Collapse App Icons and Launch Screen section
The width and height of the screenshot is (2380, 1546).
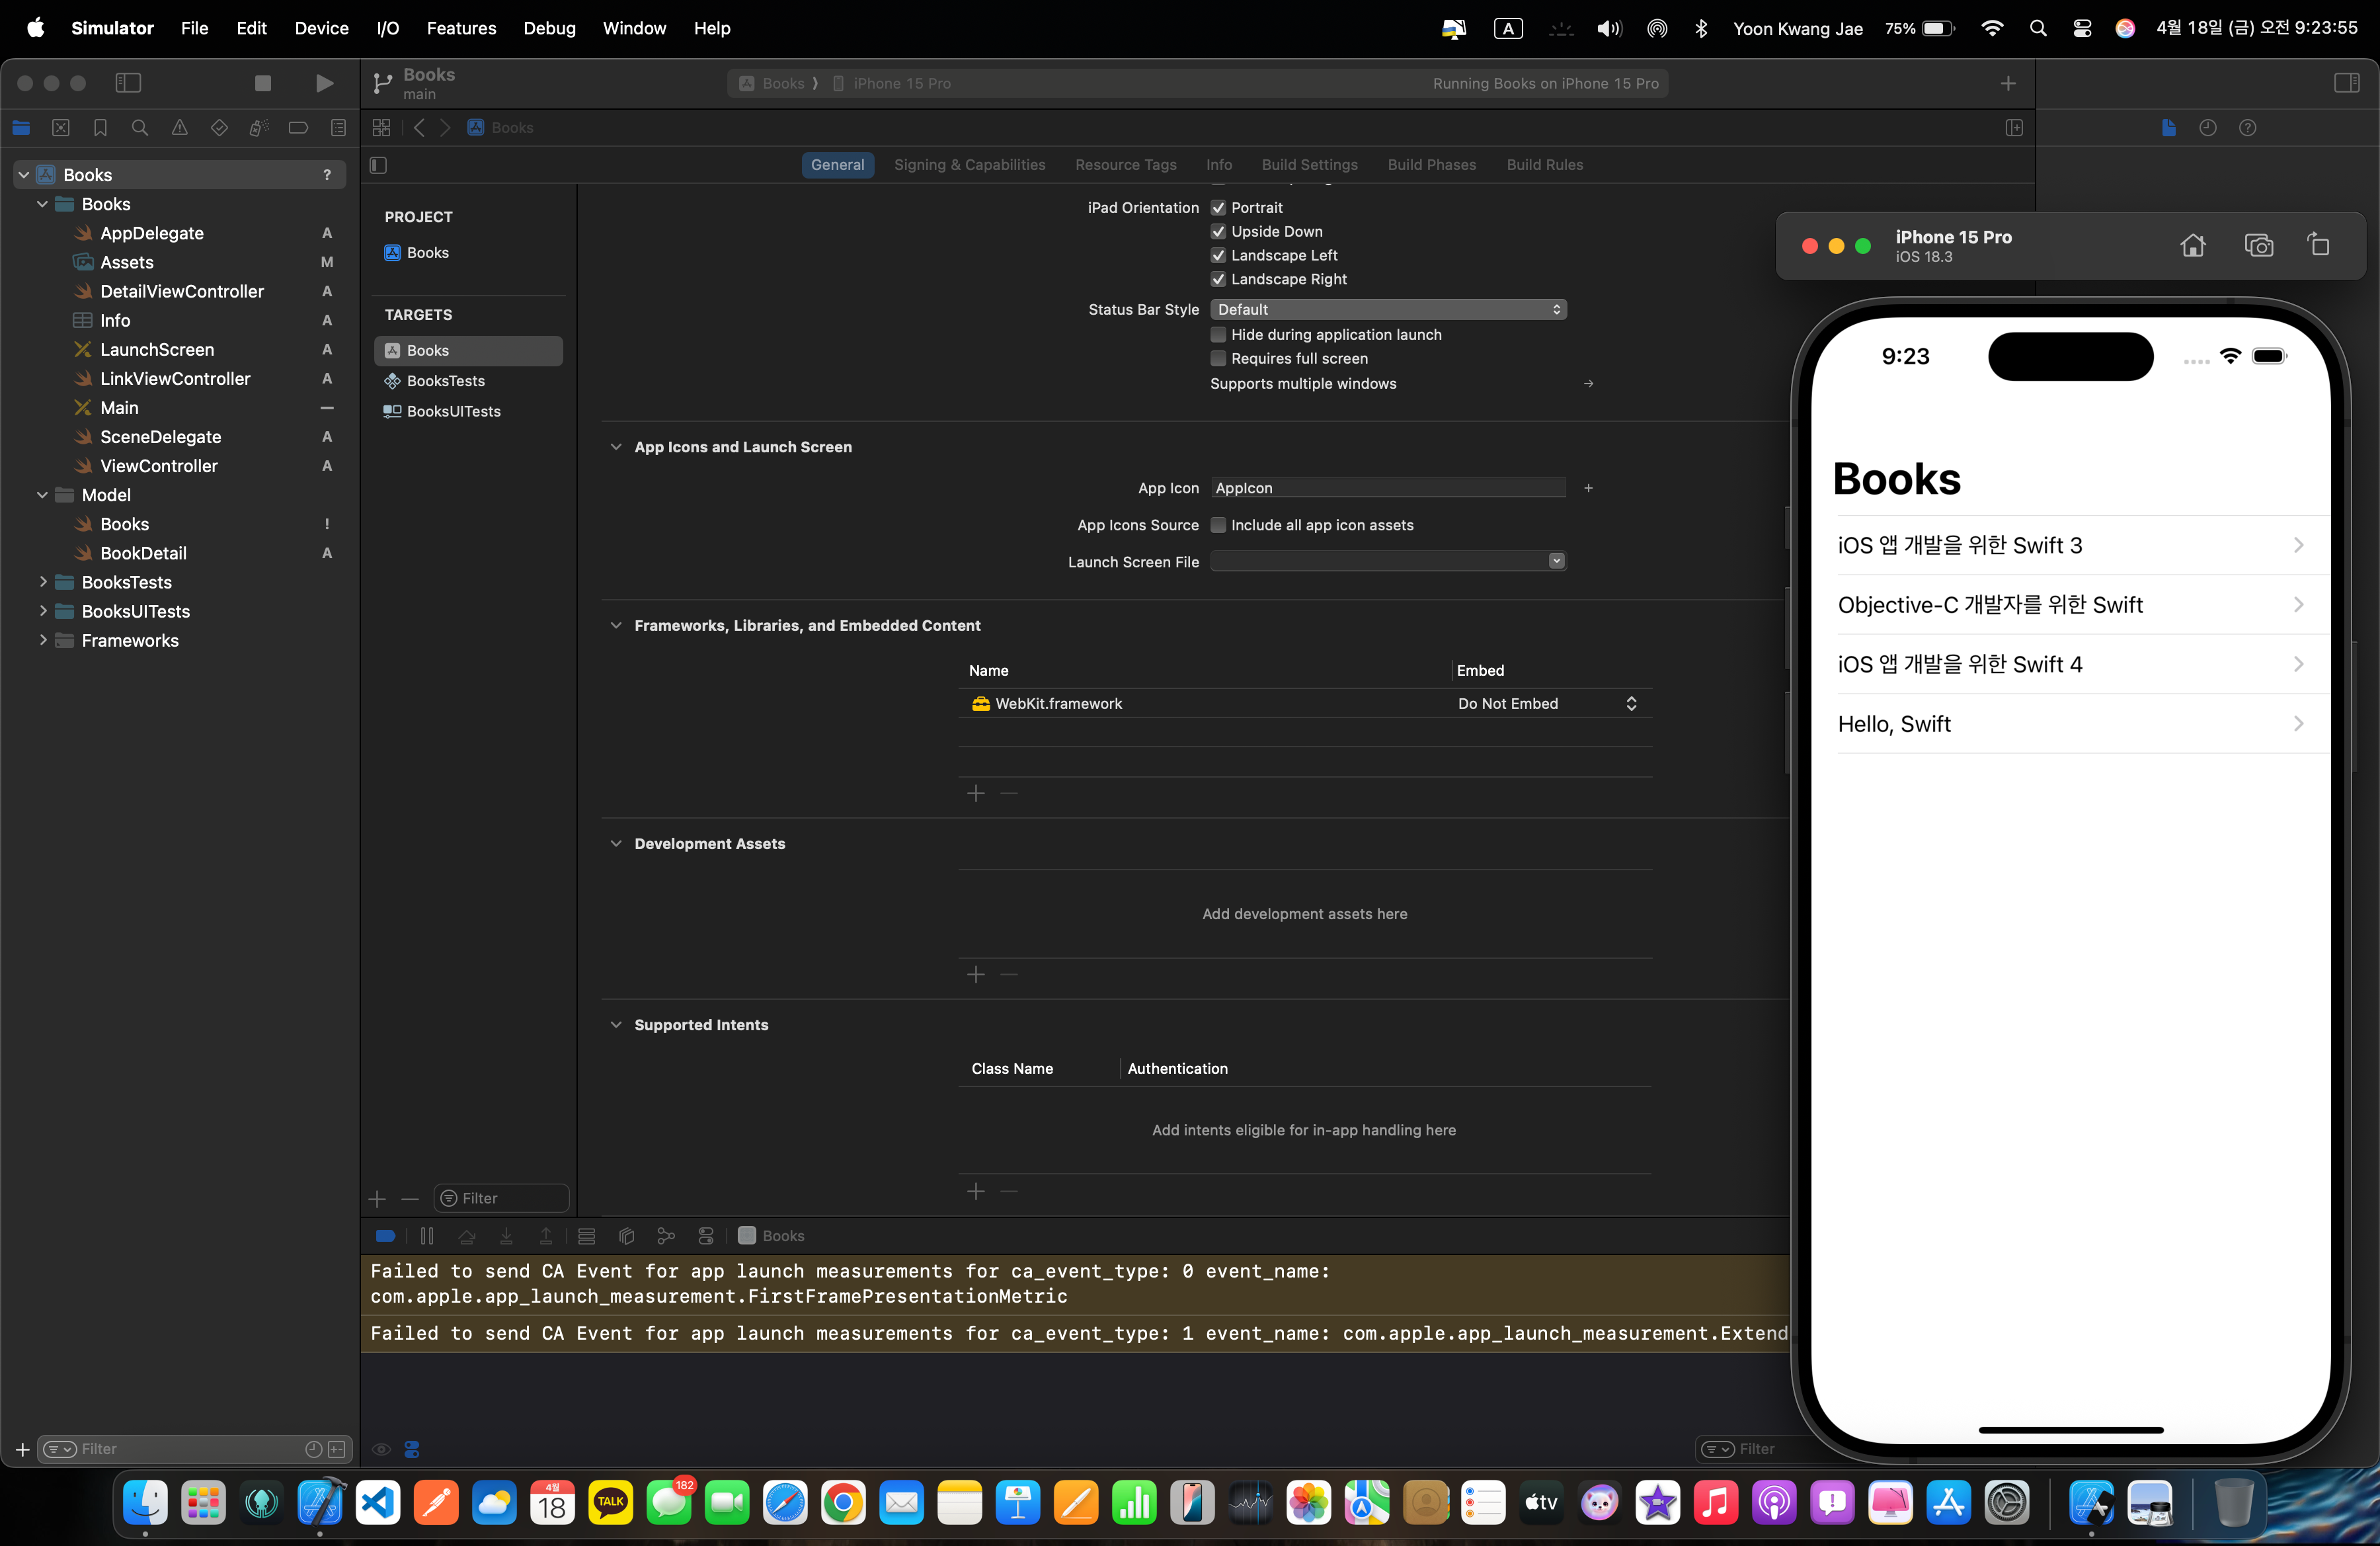coord(616,447)
